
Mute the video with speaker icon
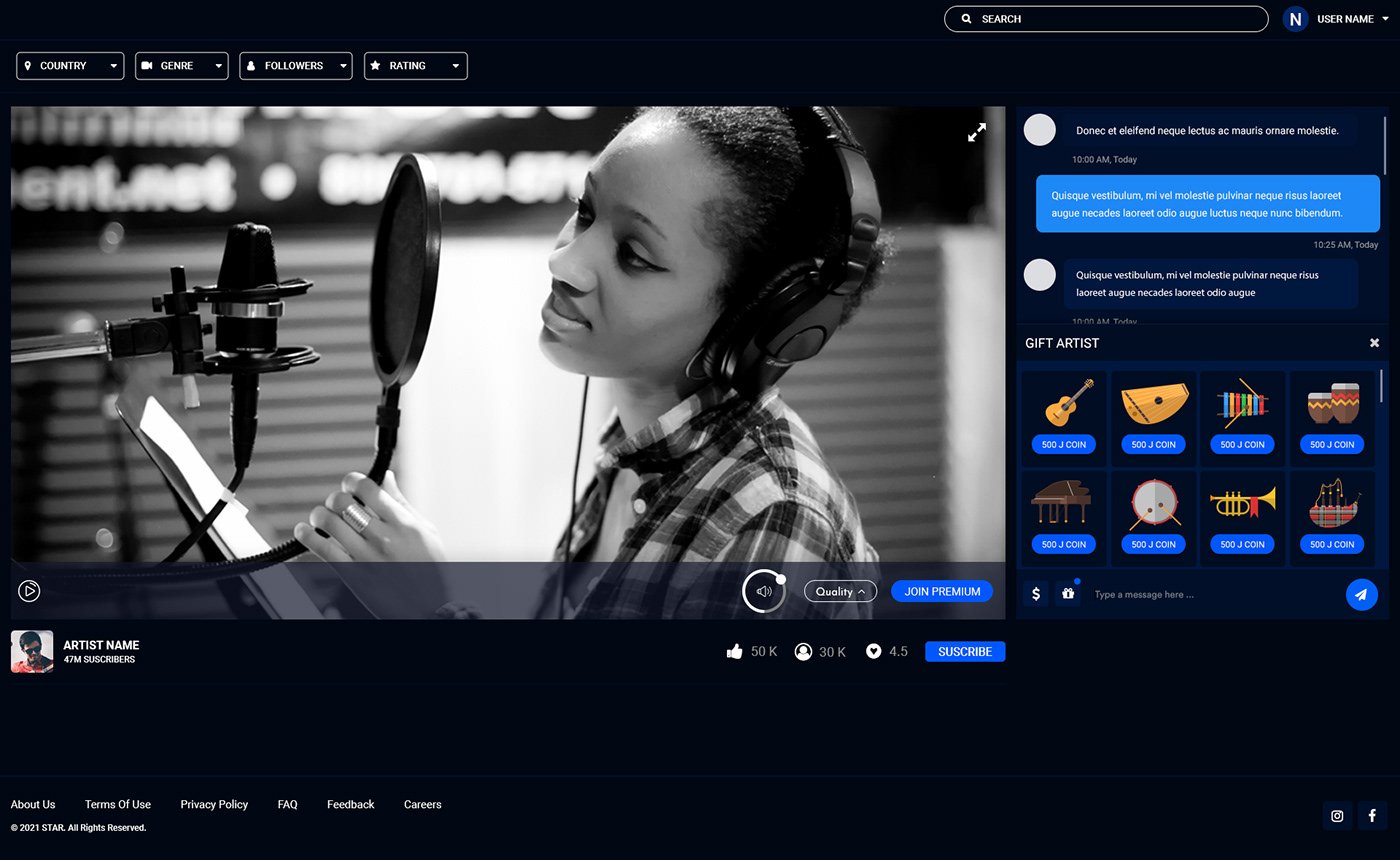pos(764,591)
